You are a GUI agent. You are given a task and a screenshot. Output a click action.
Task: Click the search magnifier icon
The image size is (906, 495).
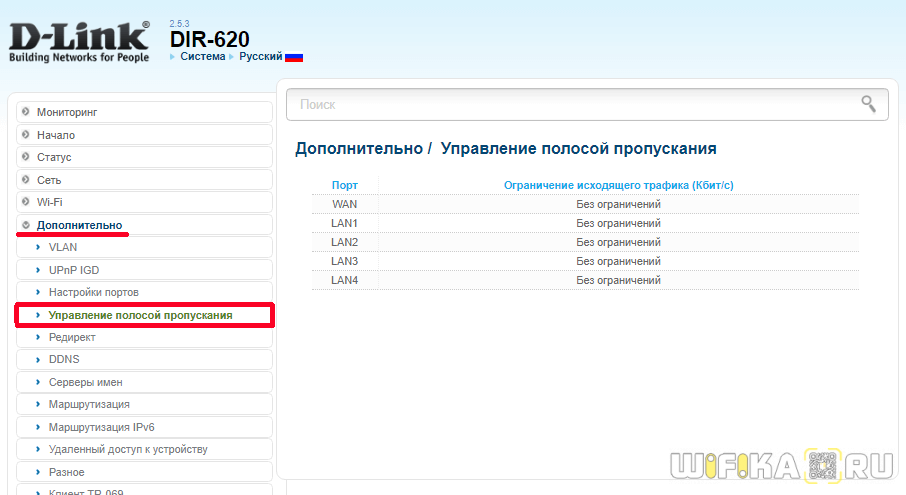[868, 103]
